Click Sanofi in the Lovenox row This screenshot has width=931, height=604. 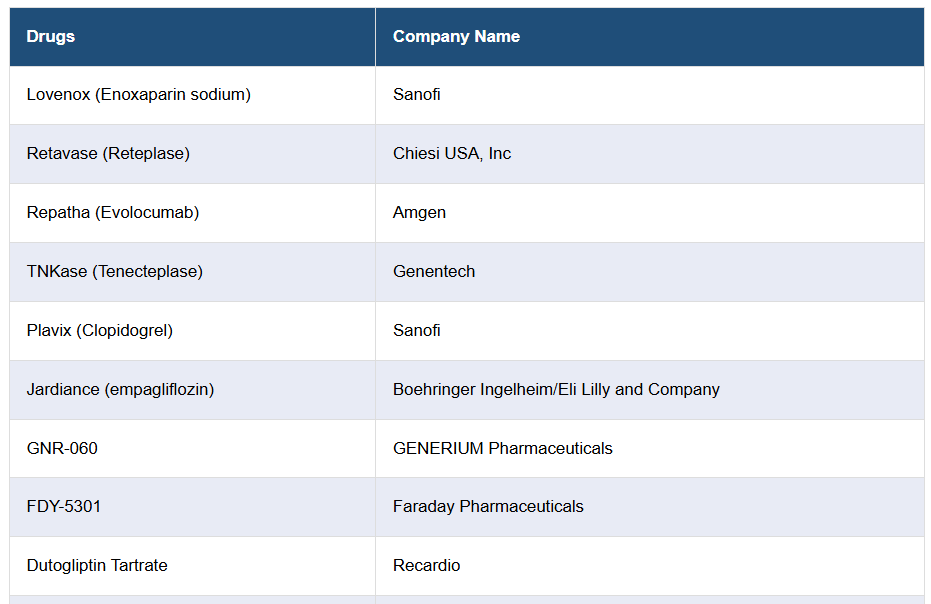coord(417,94)
